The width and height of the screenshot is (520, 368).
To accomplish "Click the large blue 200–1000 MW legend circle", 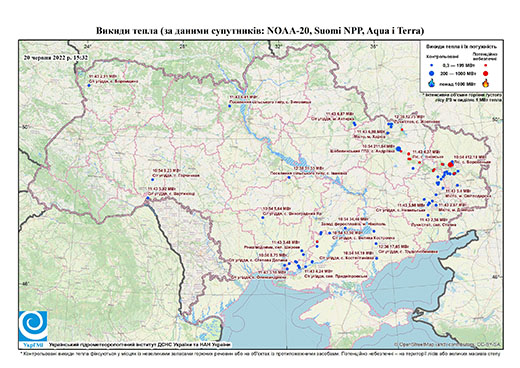I will (432, 73).
